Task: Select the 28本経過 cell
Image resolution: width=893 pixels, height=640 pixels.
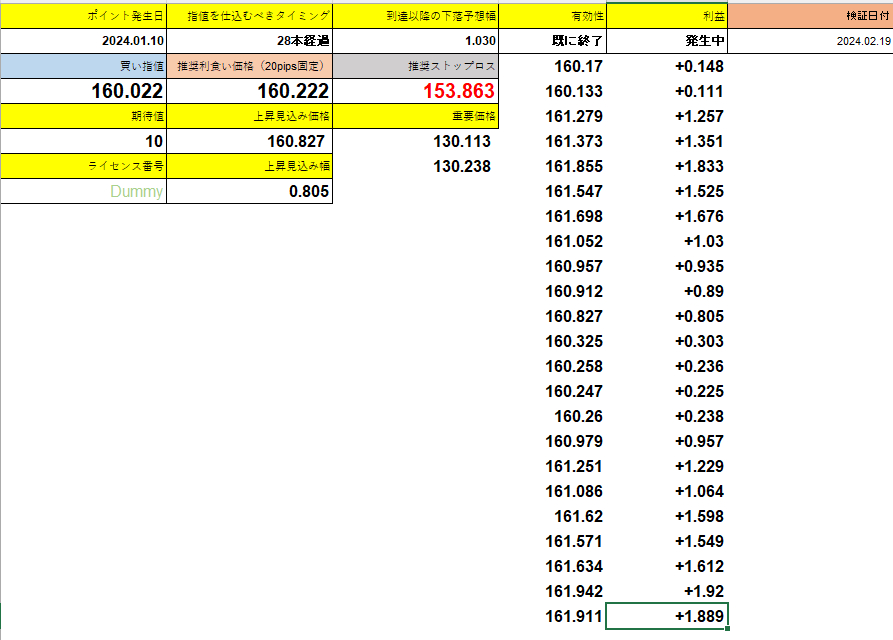Action: point(249,41)
